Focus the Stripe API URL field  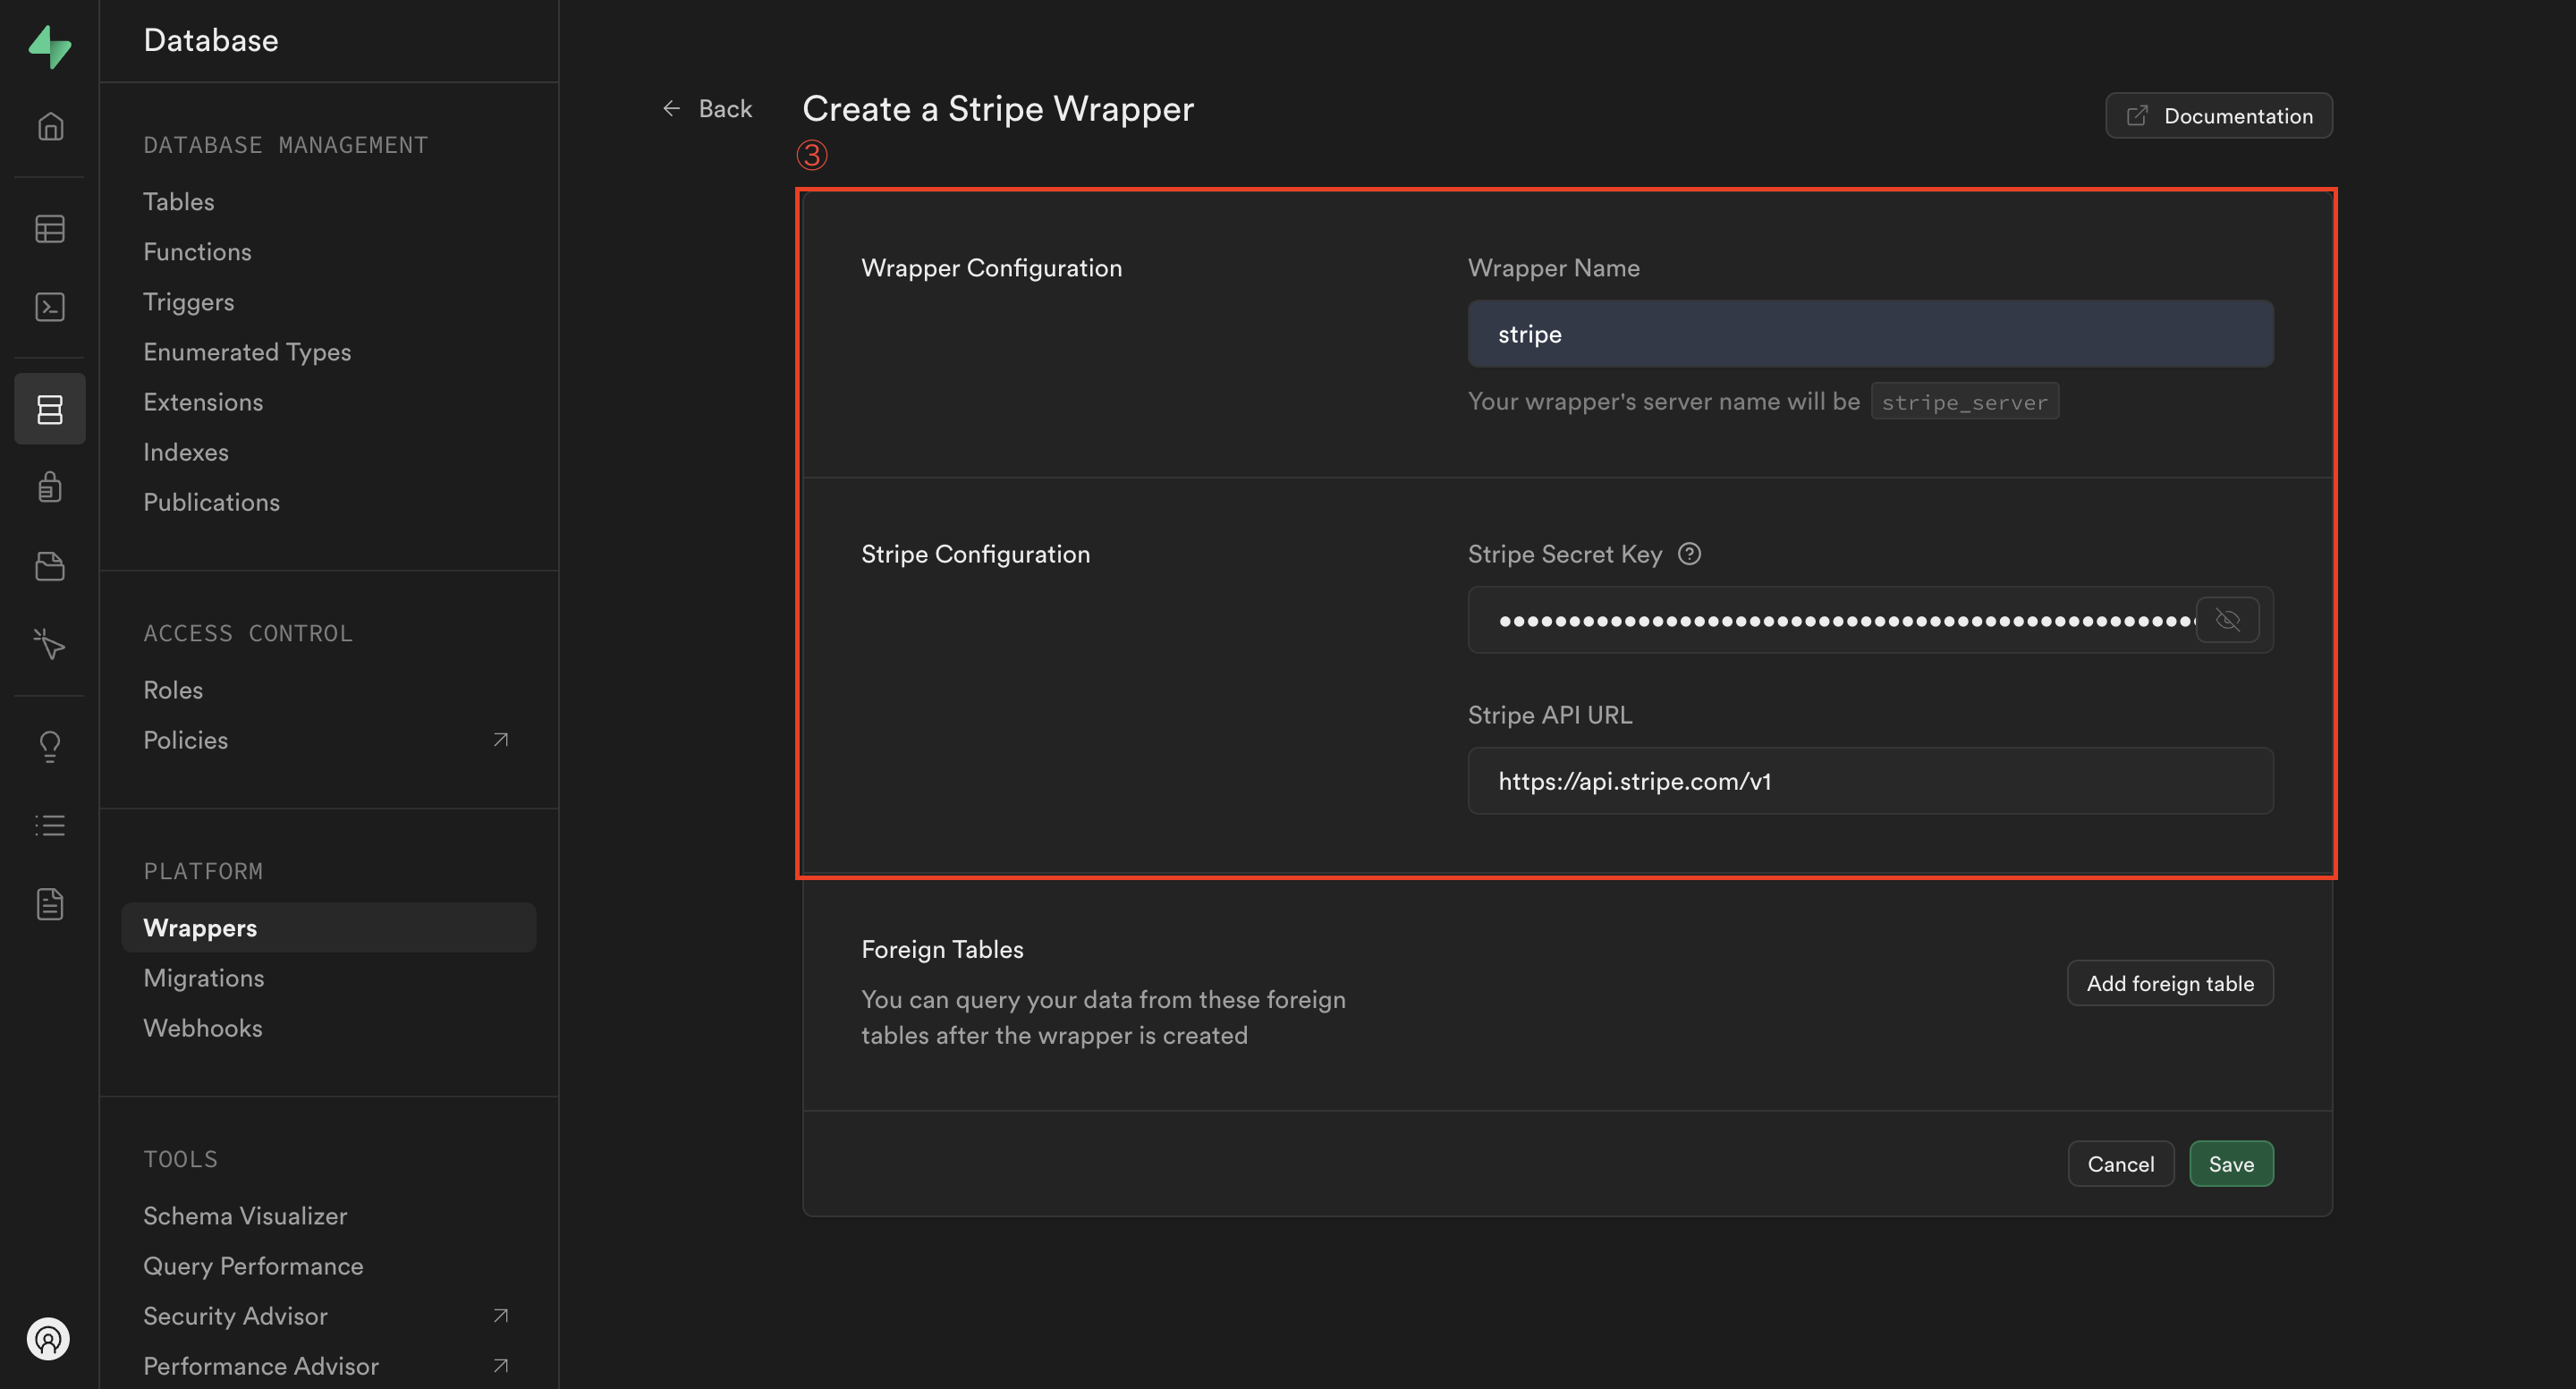tap(1870, 781)
